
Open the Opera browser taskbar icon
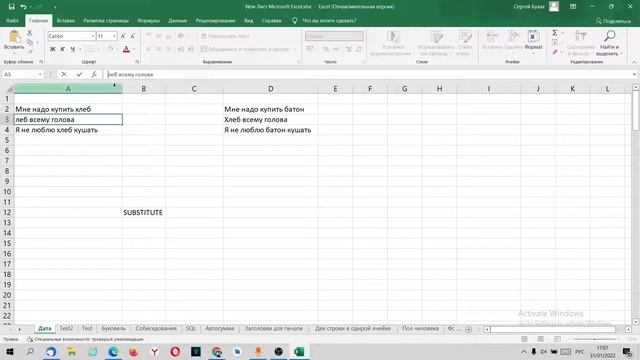175,351
